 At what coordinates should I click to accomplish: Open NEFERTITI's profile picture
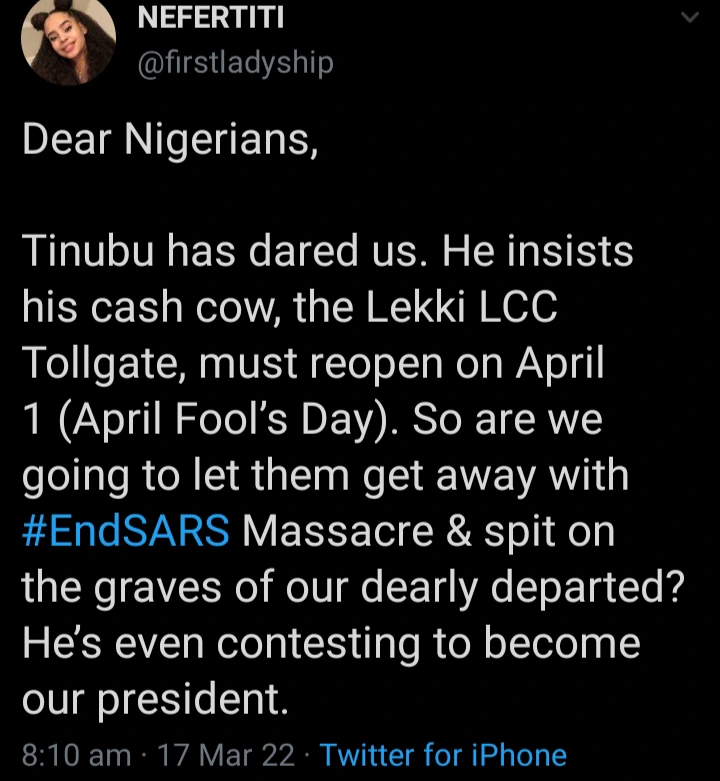click(68, 41)
